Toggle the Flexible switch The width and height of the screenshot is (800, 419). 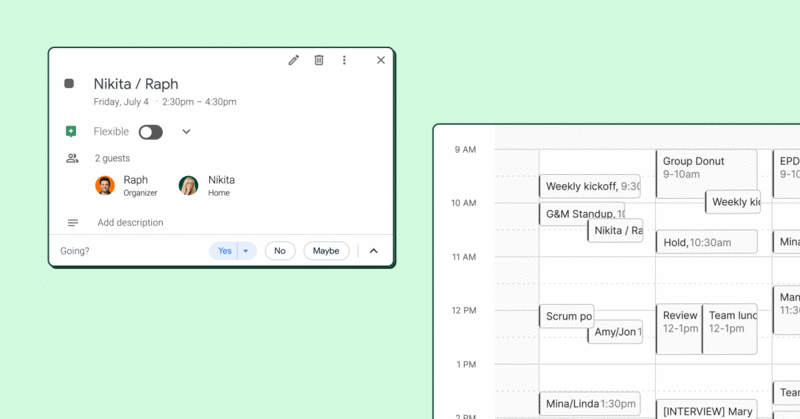click(x=151, y=132)
